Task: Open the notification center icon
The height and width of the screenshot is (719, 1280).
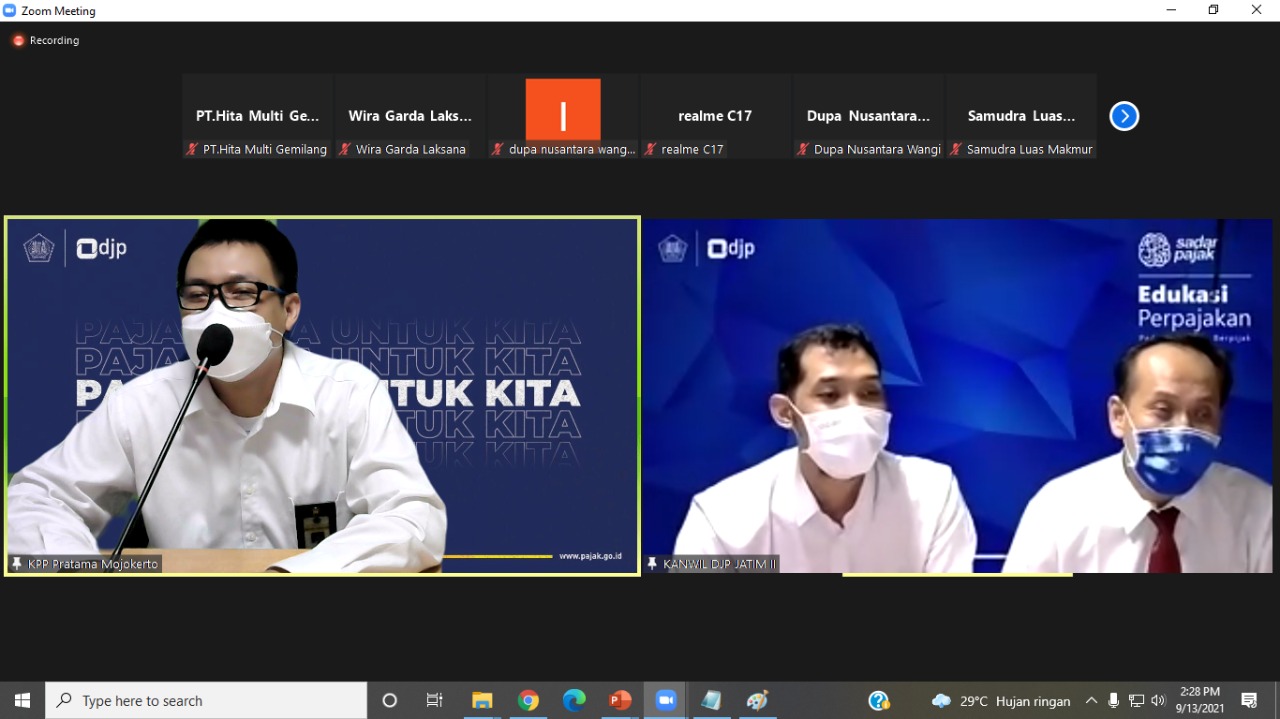Action: click(1249, 700)
